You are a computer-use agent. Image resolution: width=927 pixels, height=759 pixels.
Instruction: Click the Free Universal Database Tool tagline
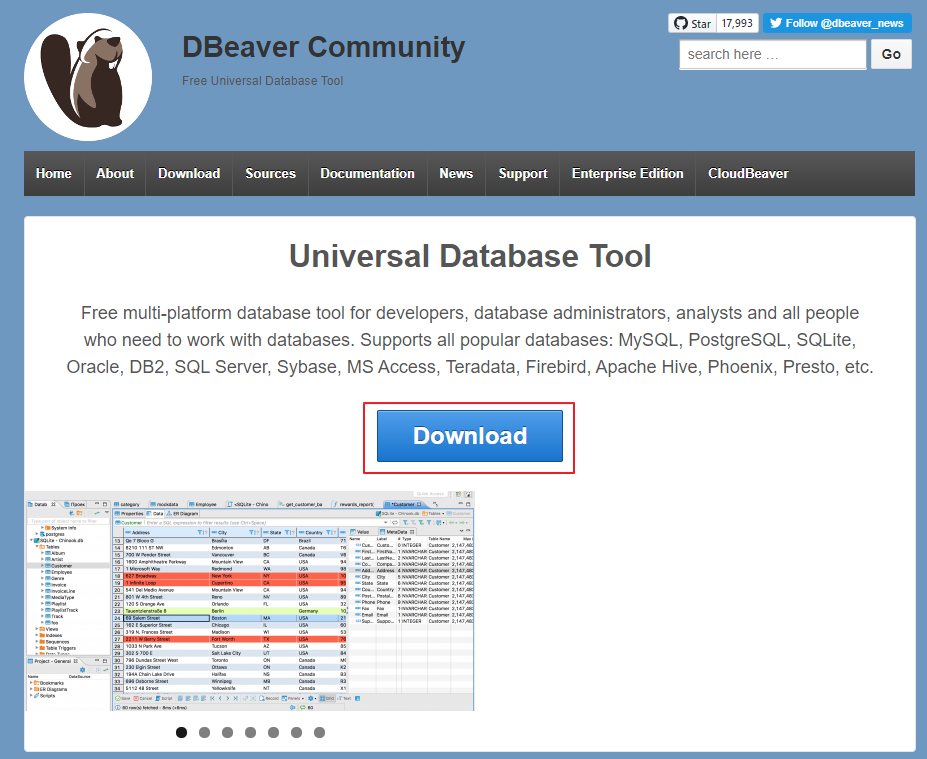(x=262, y=80)
